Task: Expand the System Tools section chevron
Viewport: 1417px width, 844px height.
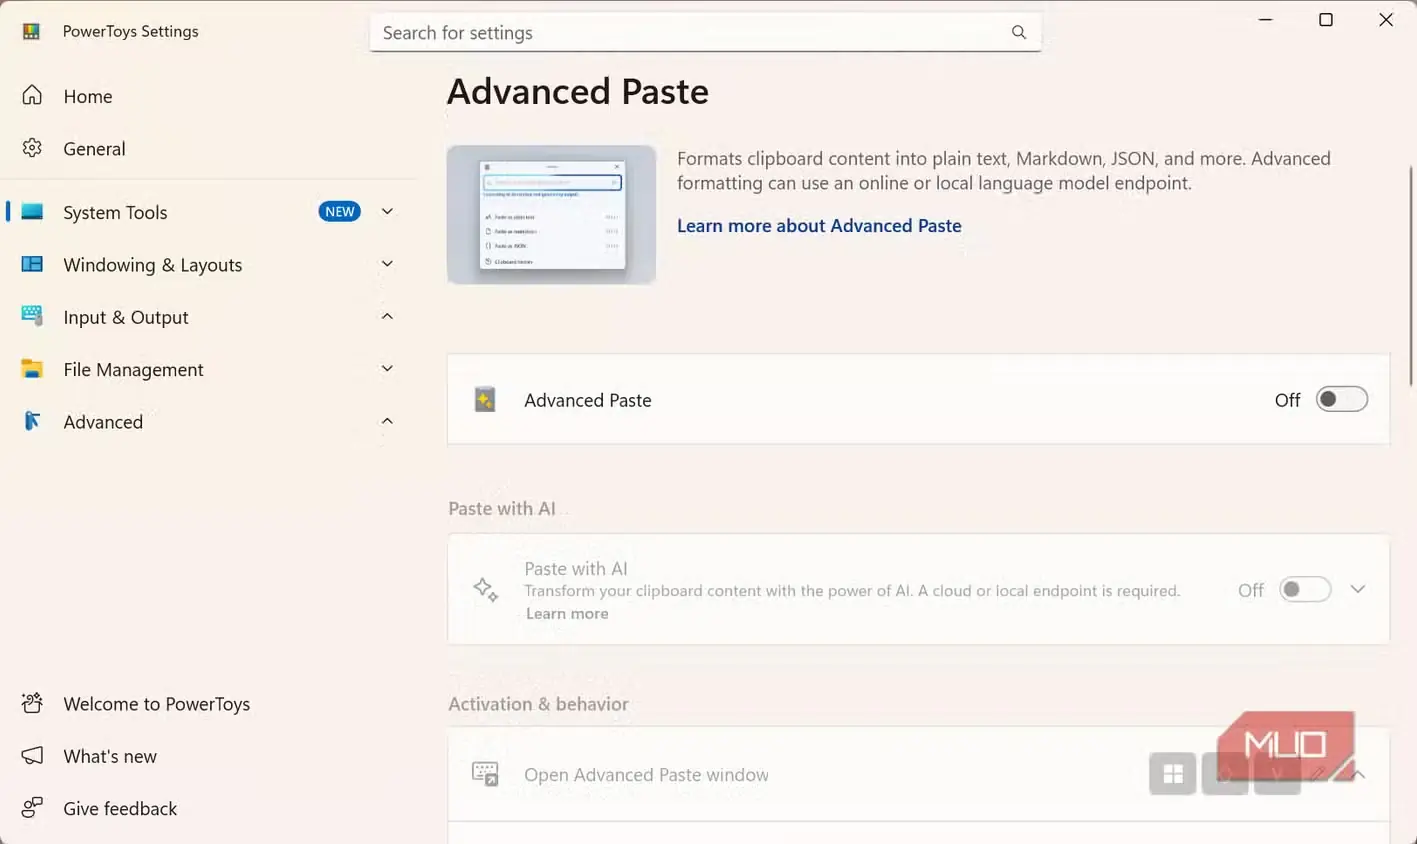Action: 387,211
